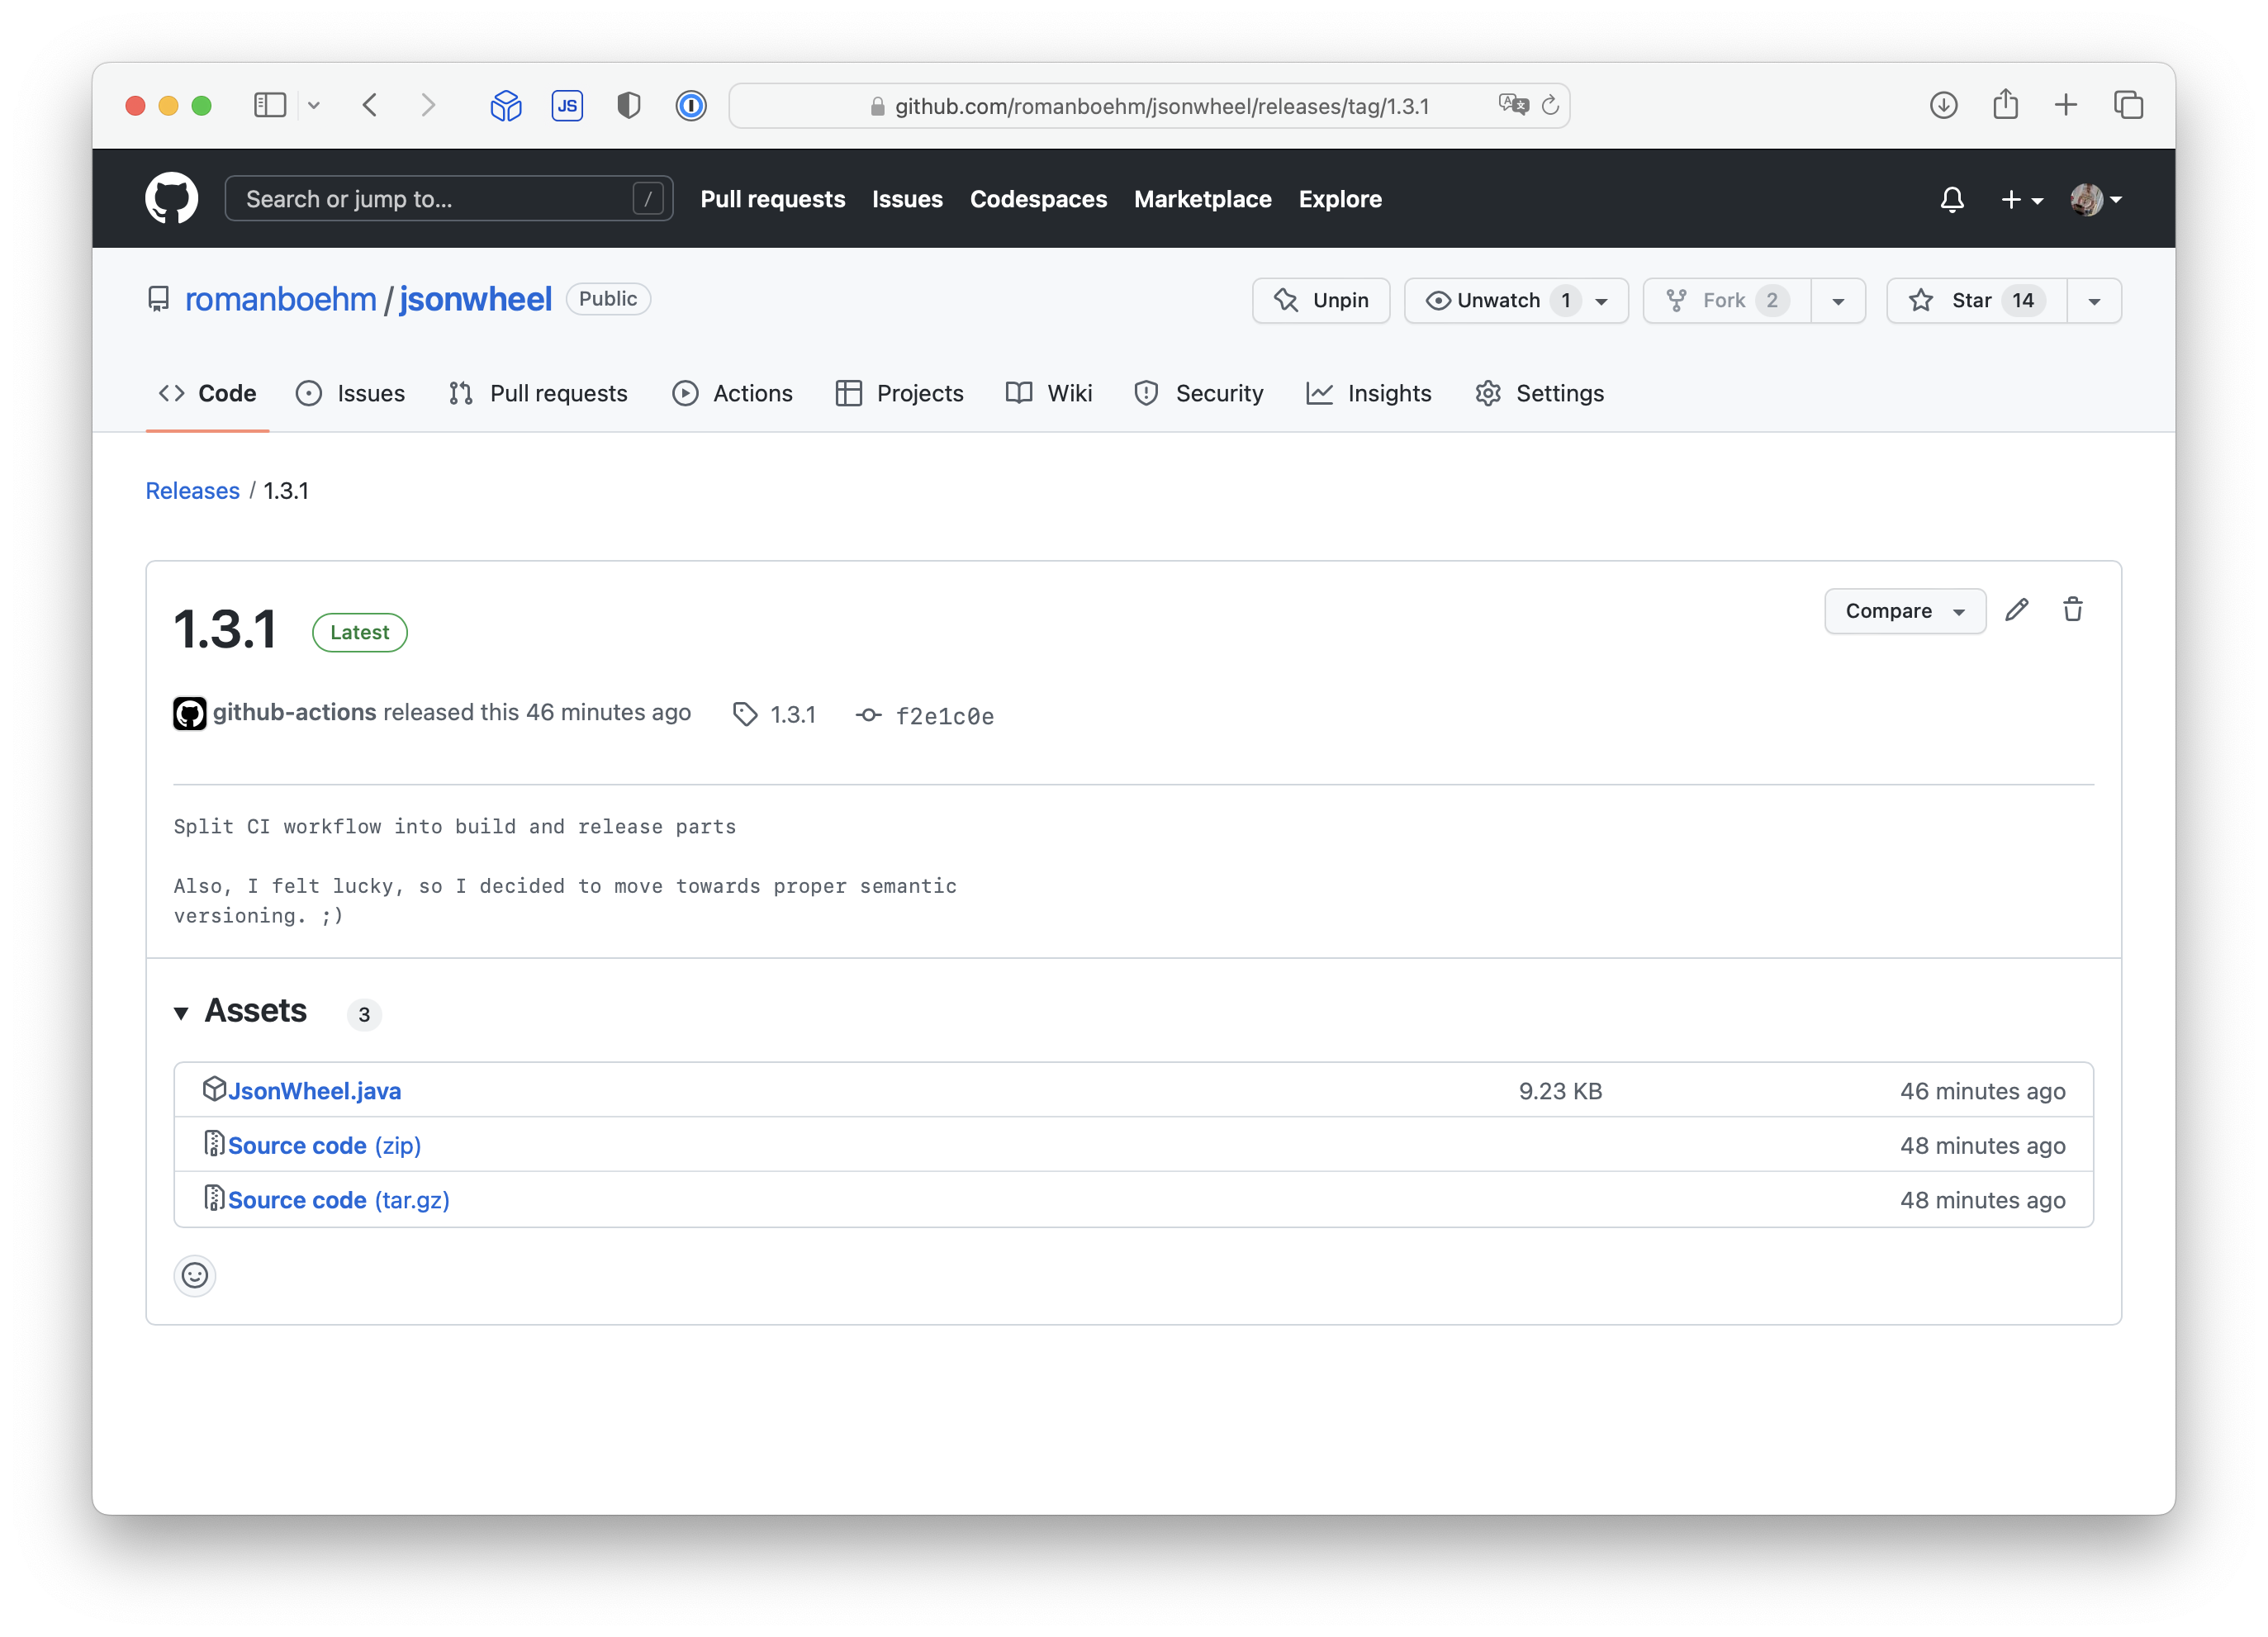Open the Marketplace menu item
This screenshot has height=1637, width=2268.
[1202, 199]
